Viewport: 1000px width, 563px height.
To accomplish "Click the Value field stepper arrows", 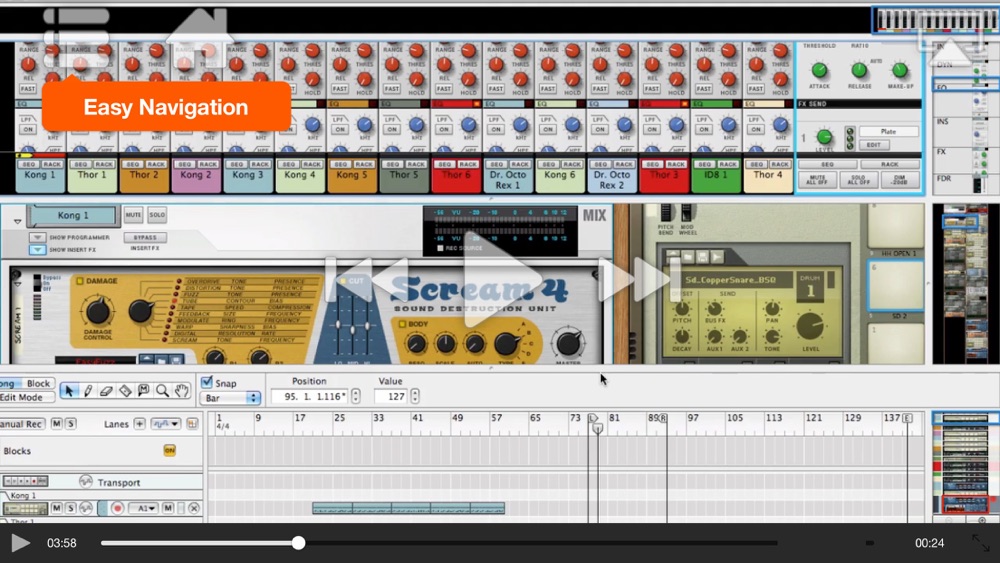I will 415,396.
